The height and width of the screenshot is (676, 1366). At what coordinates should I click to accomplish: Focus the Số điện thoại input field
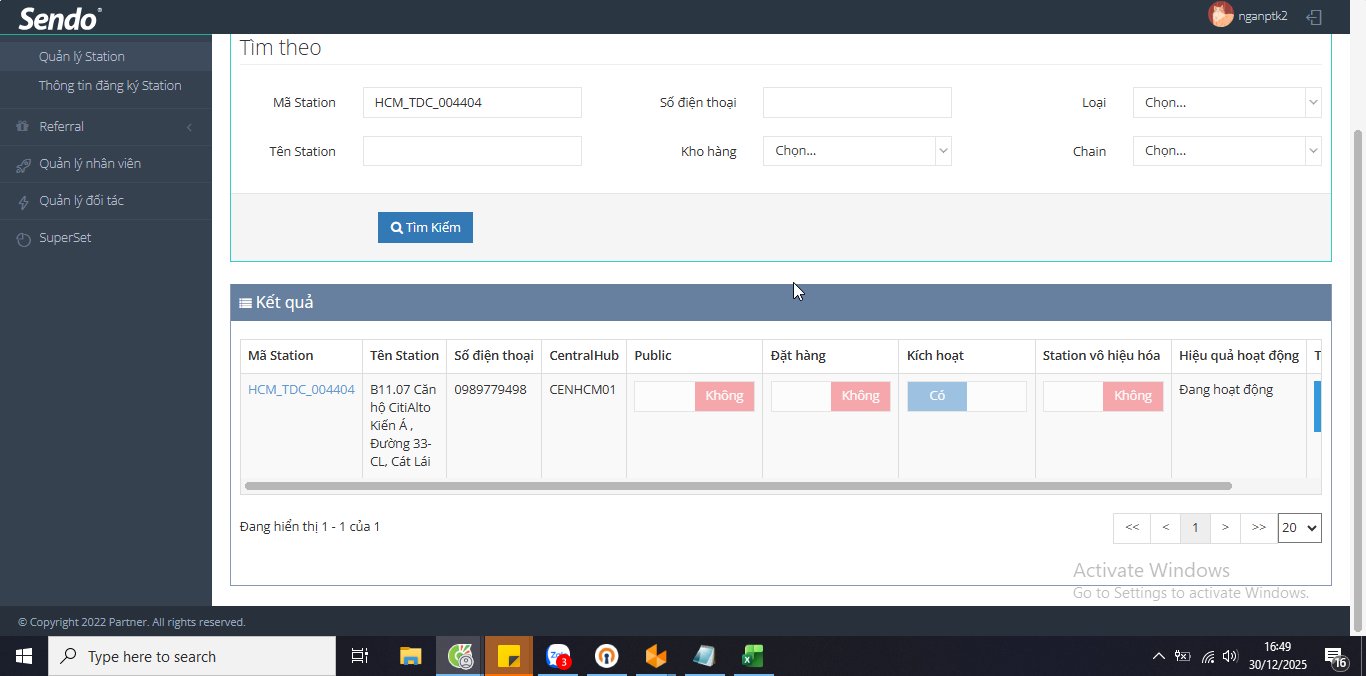click(857, 102)
